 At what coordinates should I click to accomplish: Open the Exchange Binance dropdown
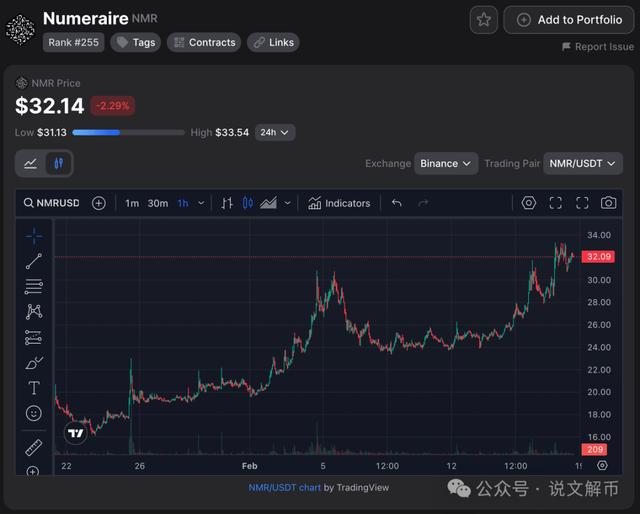point(446,164)
